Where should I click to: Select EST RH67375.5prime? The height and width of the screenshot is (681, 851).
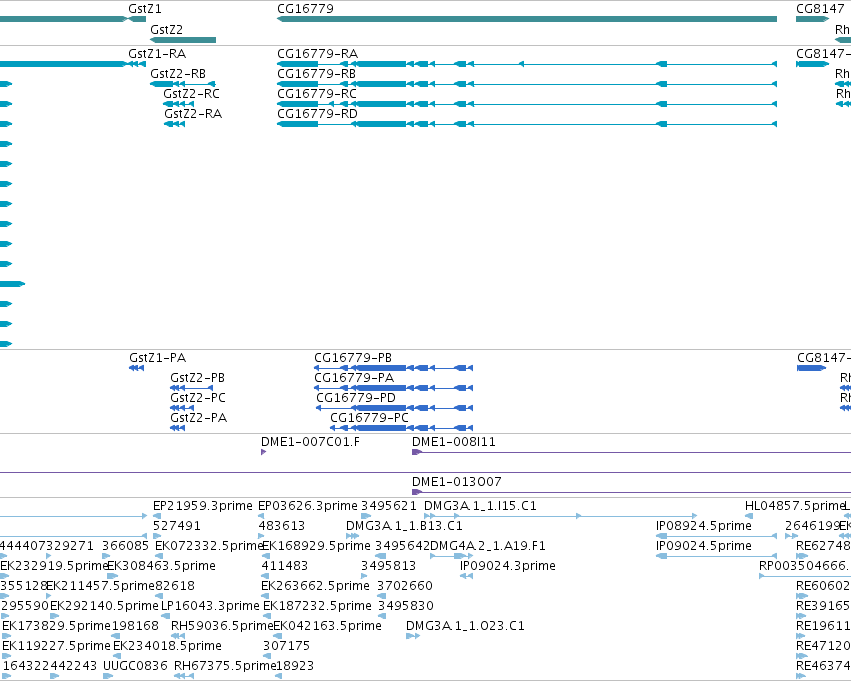[x=225, y=666]
